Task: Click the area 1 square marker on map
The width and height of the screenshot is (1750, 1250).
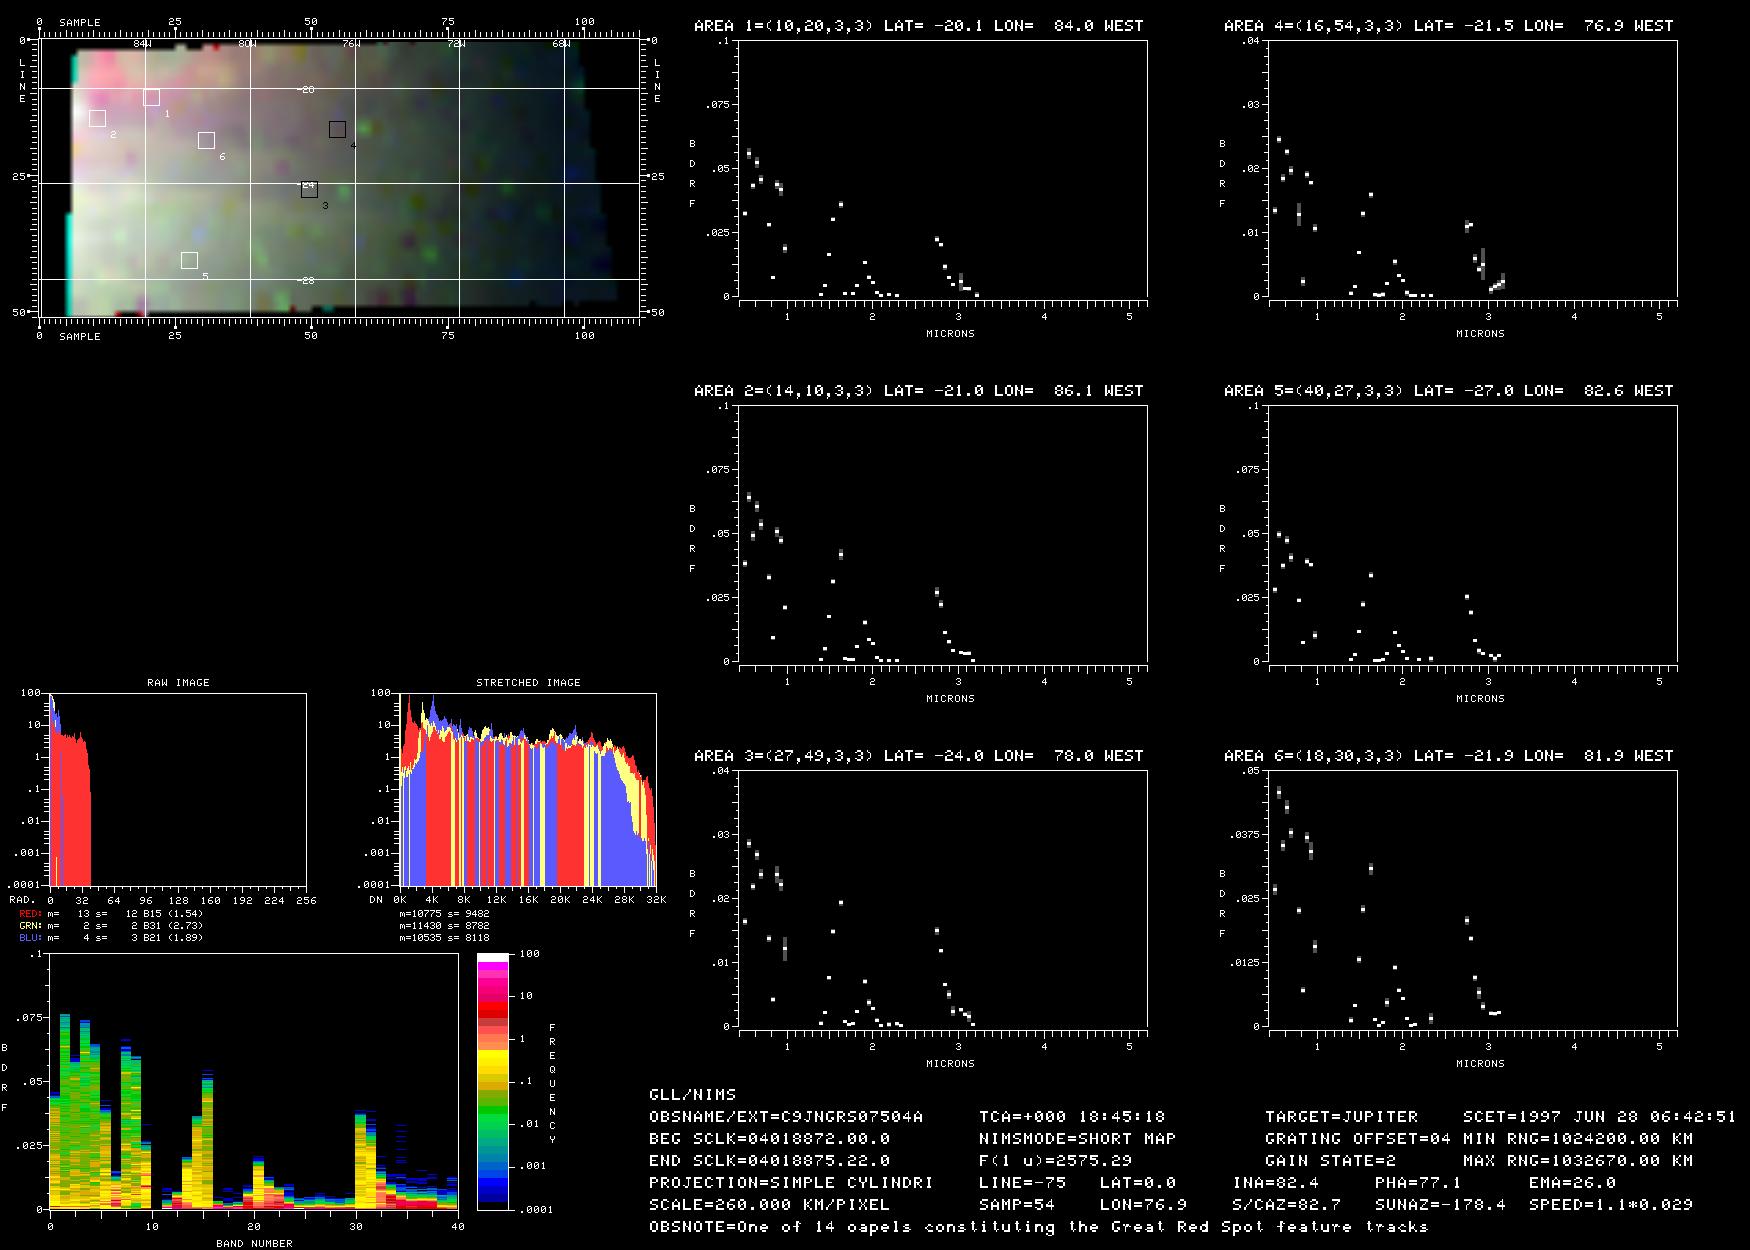Action: click(x=151, y=97)
